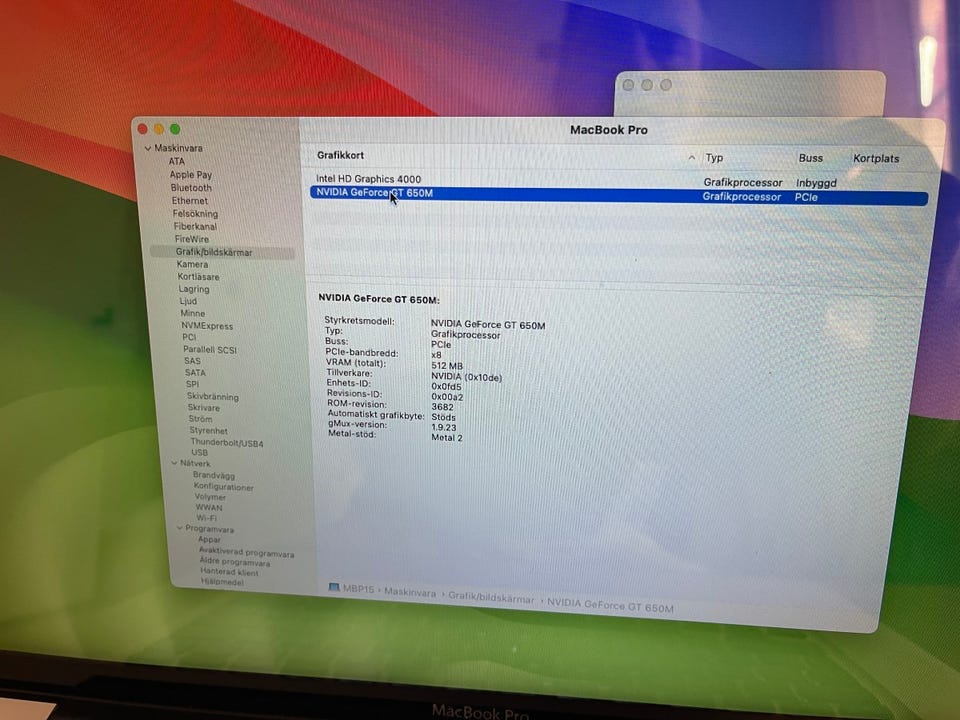This screenshot has width=960, height=720.
Task: Select Volymer under Nätverk
Action: coord(210,497)
